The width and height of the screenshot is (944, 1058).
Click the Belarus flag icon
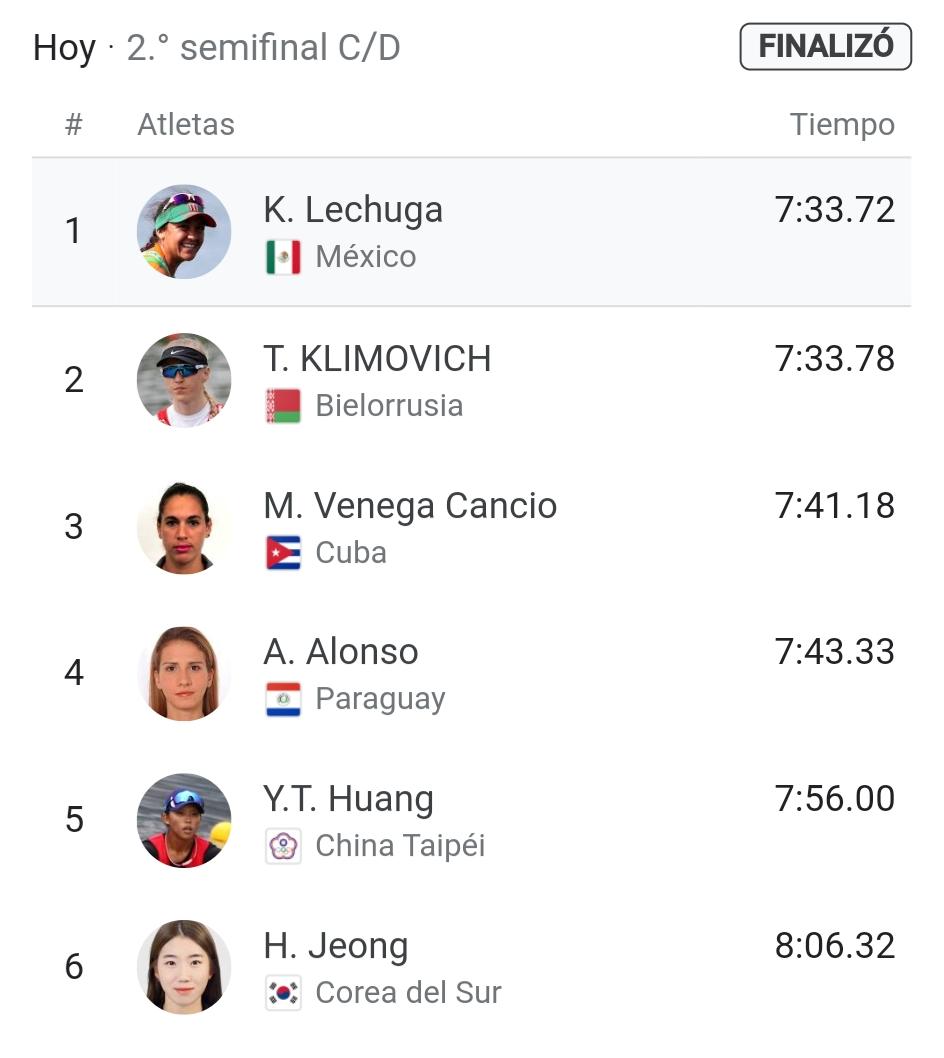(283, 406)
